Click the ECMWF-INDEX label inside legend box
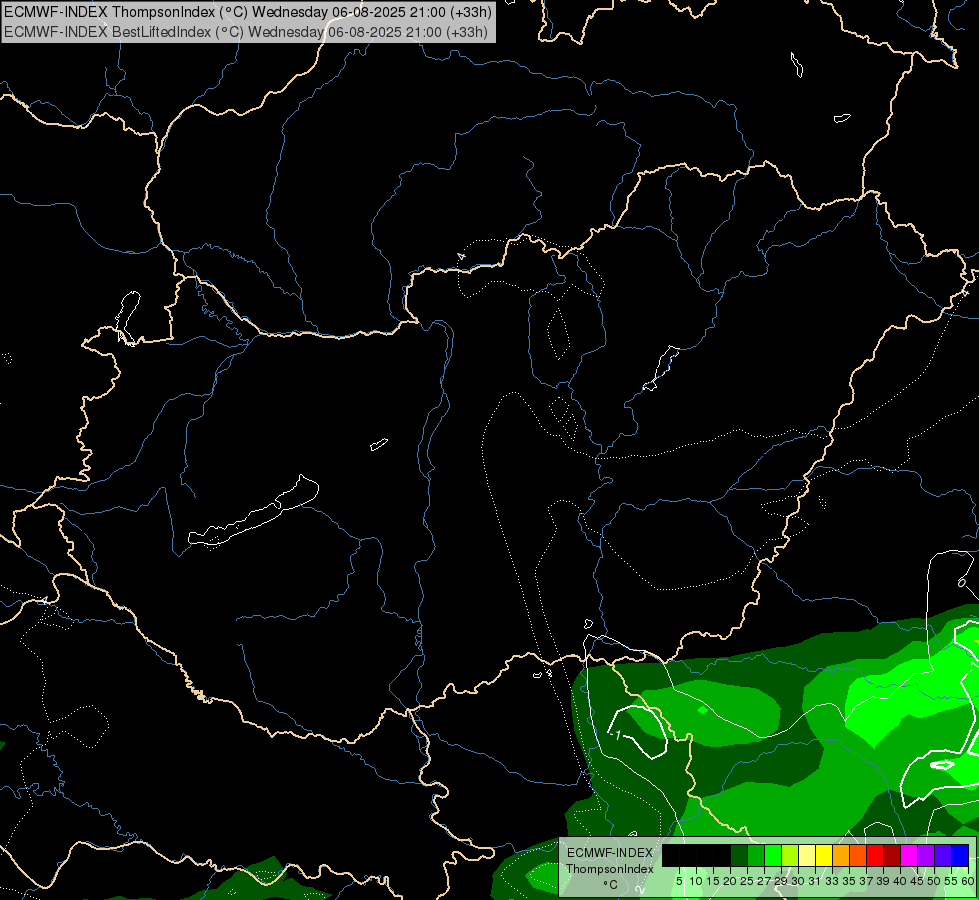Image resolution: width=979 pixels, height=900 pixels. pos(610,853)
